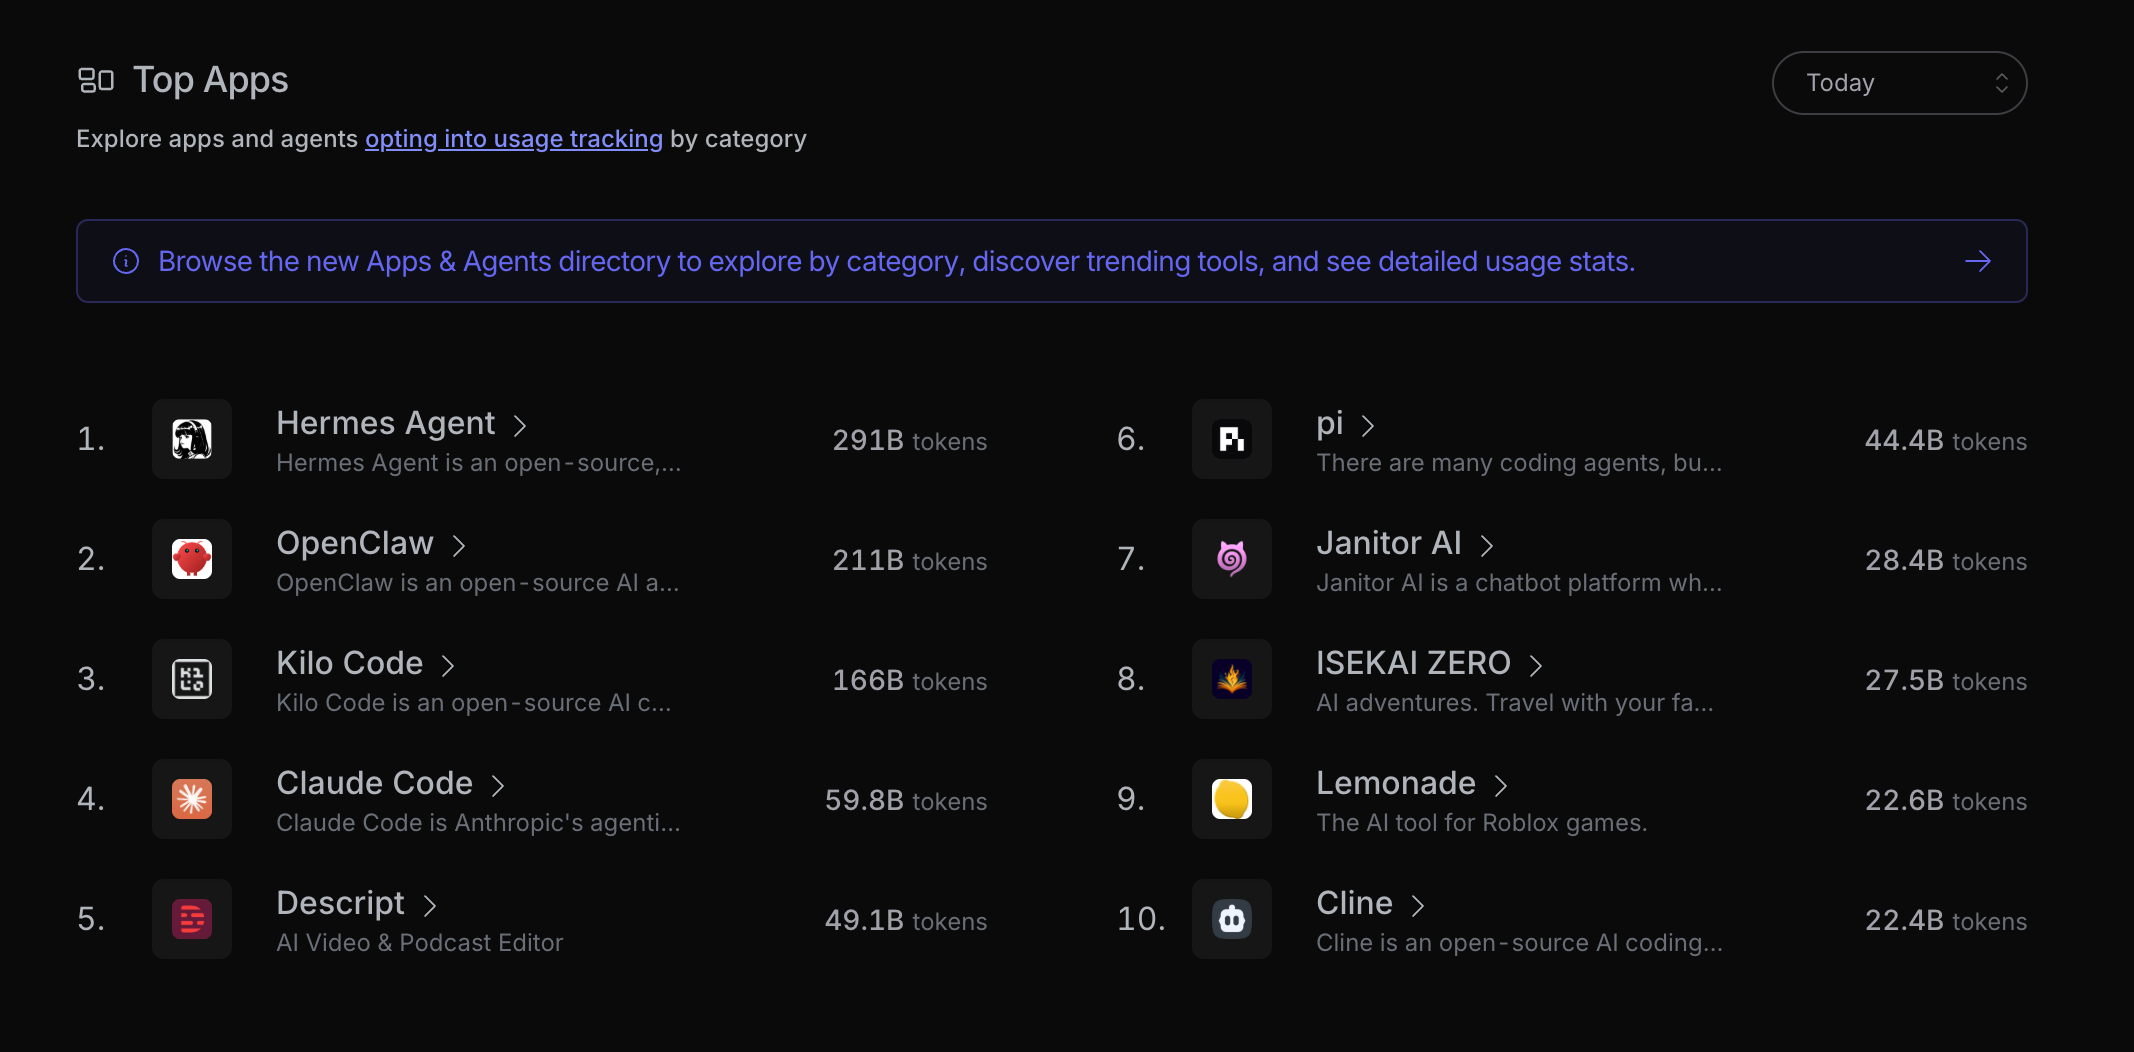The width and height of the screenshot is (2134, 1052).
Task: Click the Claude Code orange starburst icon
Action: coord(192,799)
